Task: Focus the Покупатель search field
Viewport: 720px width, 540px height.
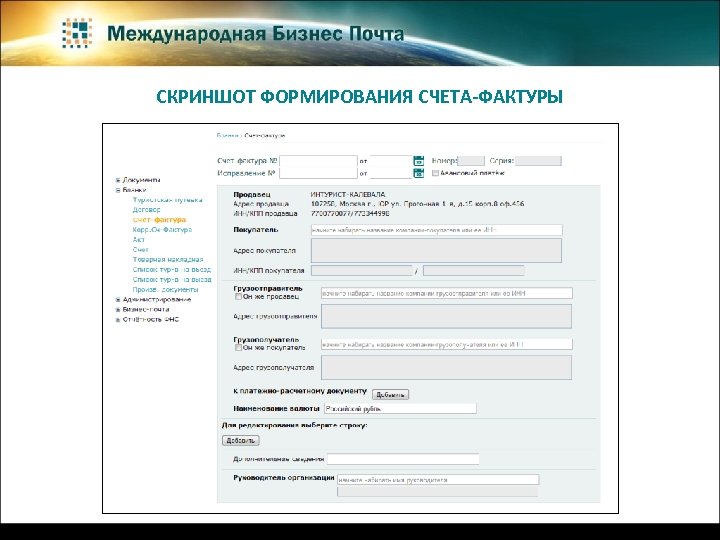Action: coord(437,230)
